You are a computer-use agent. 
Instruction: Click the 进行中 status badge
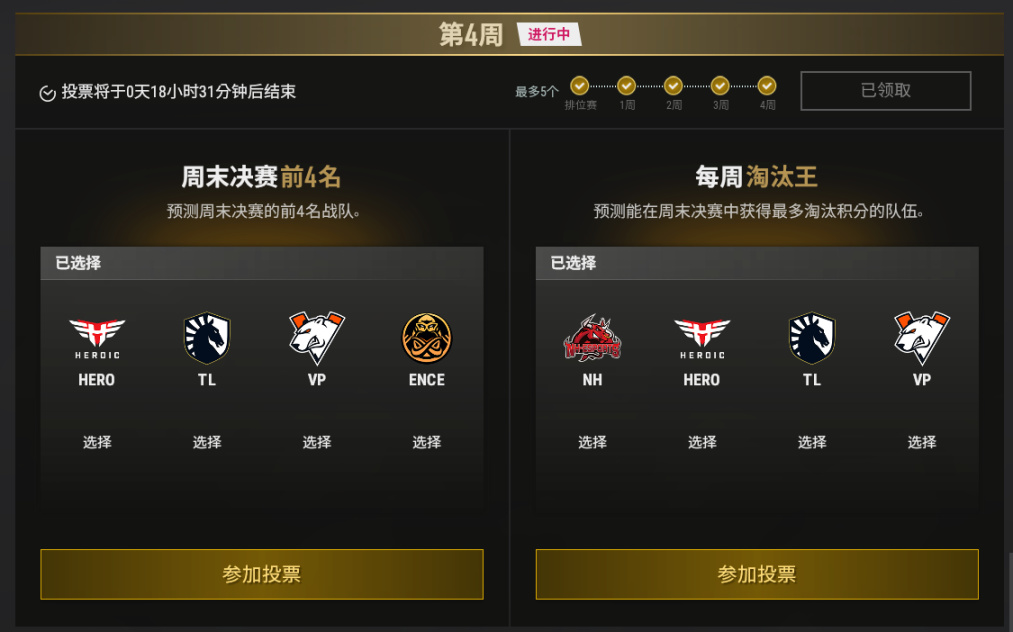(x=549, y=34)
